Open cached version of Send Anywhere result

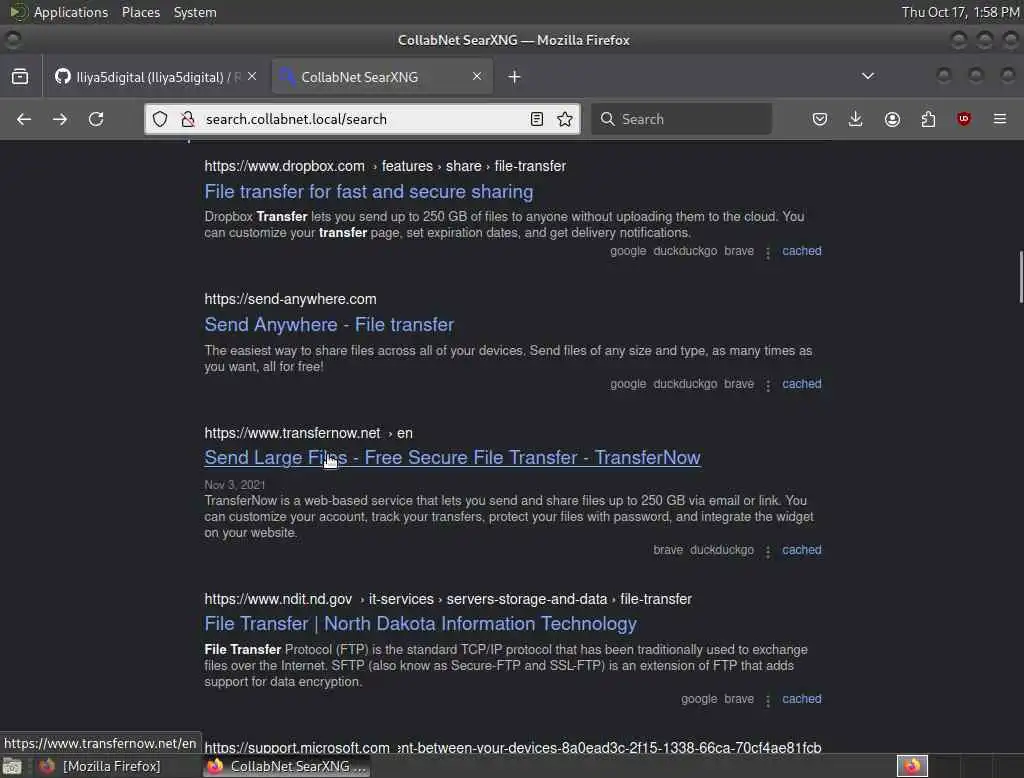[x=802, y=384]
